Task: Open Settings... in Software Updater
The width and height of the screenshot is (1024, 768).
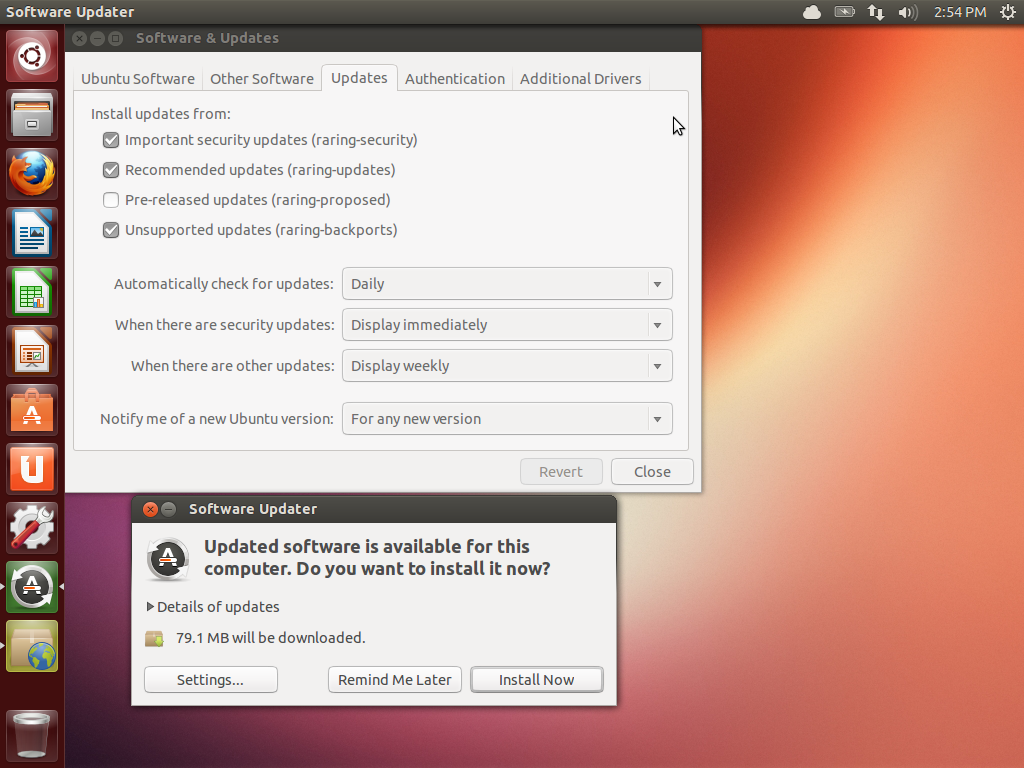Action: coord(210,680)
